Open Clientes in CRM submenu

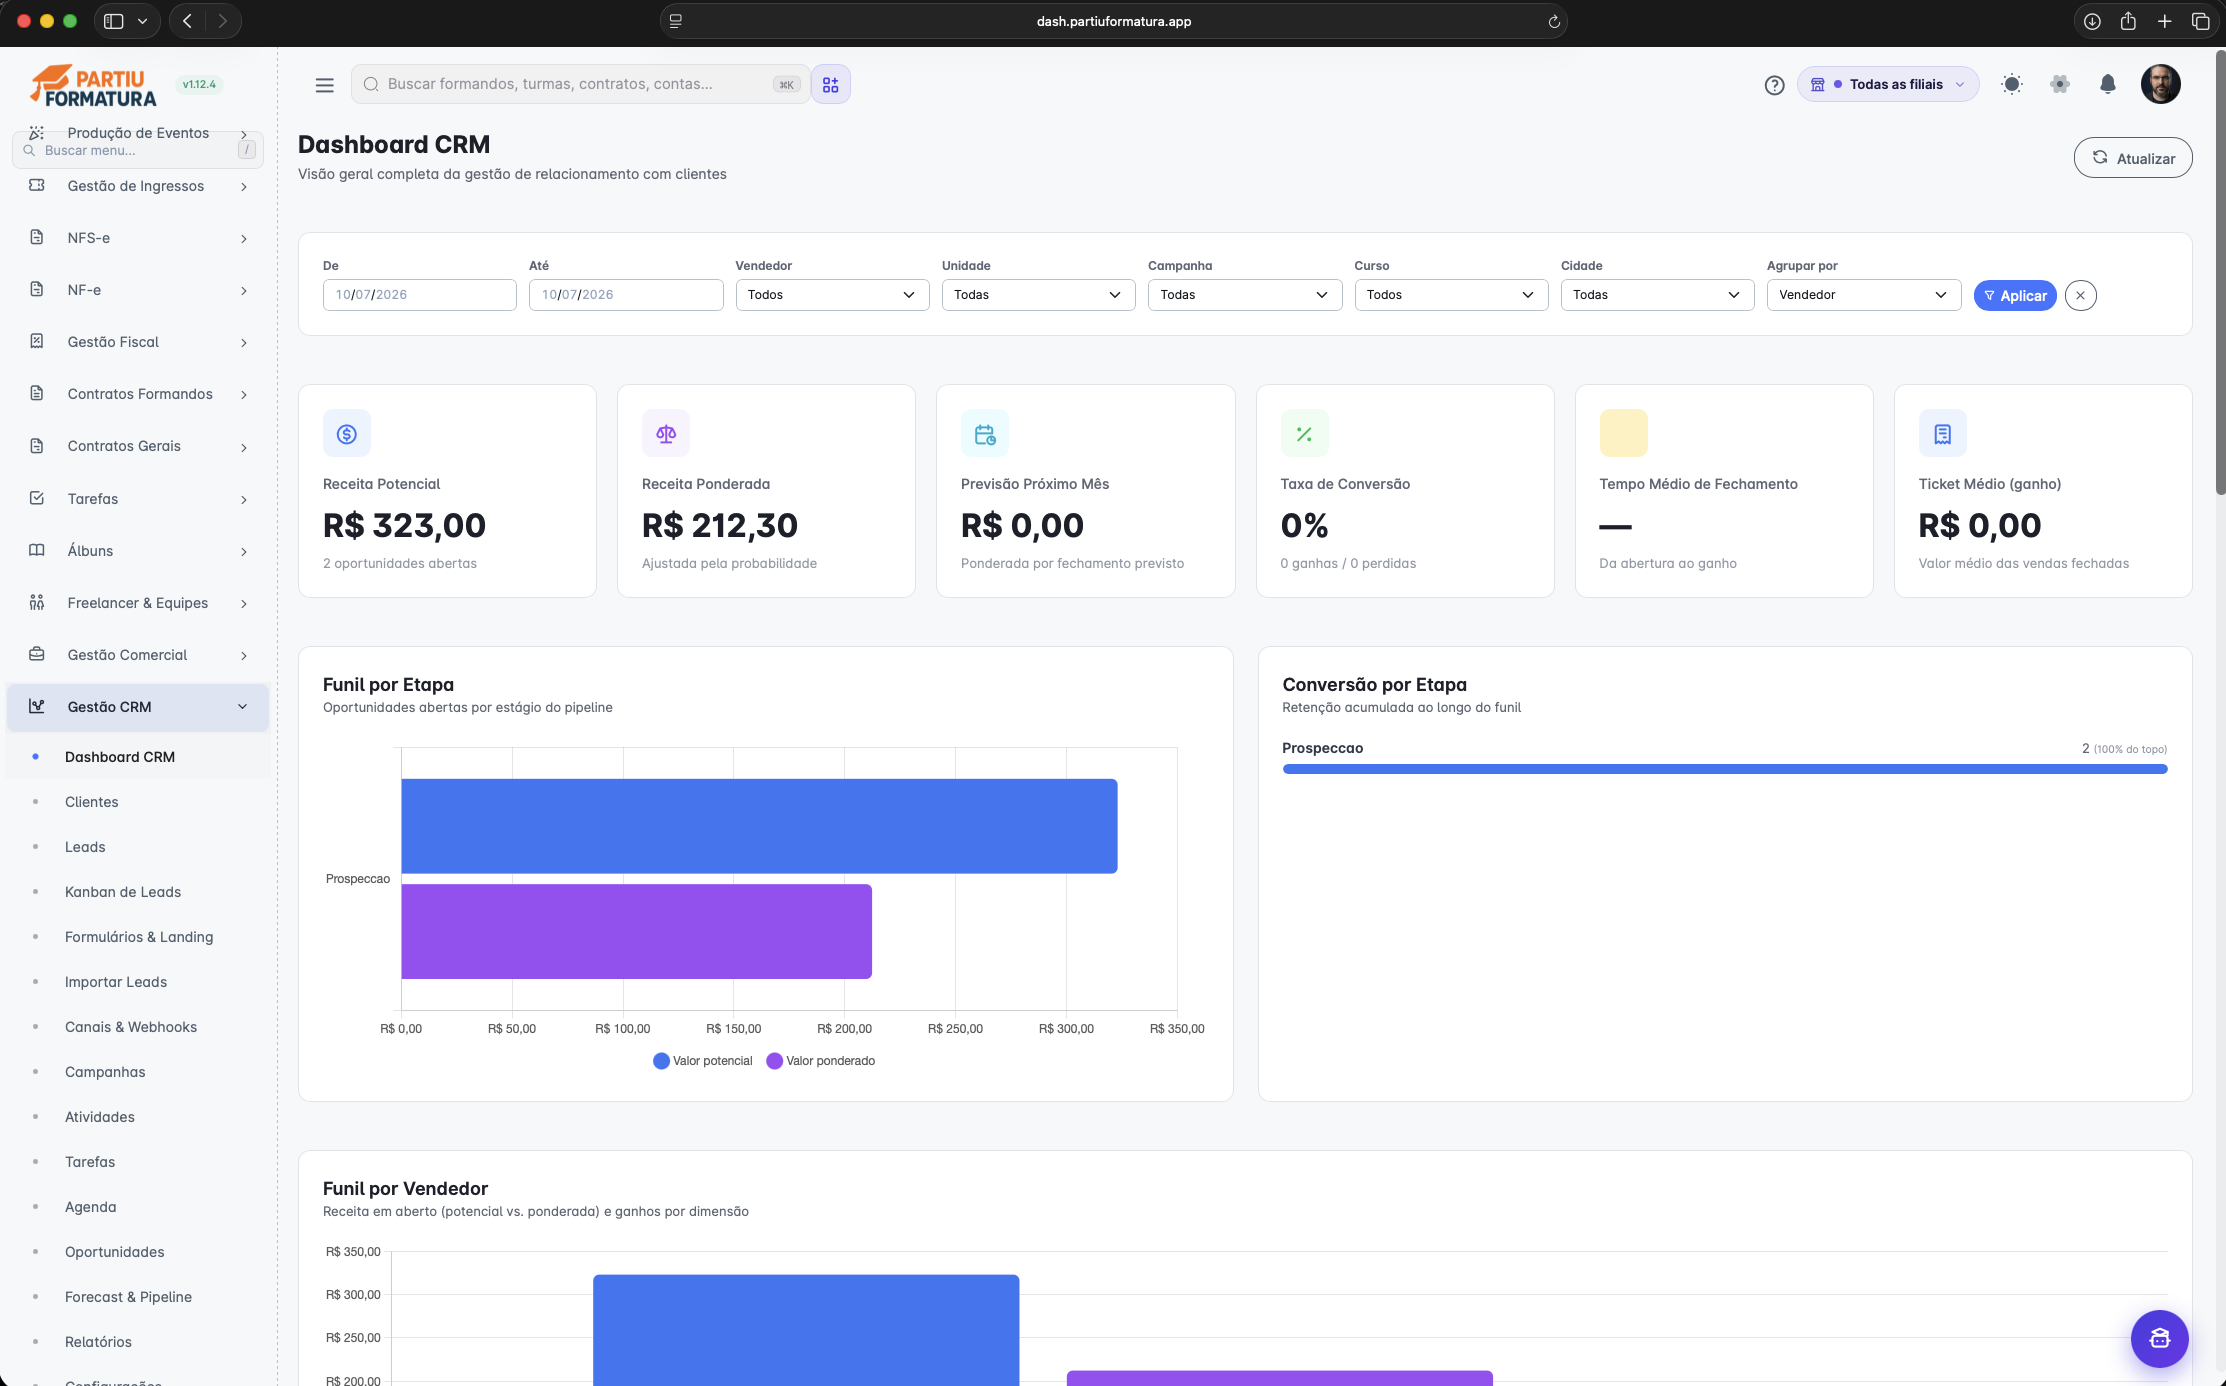coord(92,802)
